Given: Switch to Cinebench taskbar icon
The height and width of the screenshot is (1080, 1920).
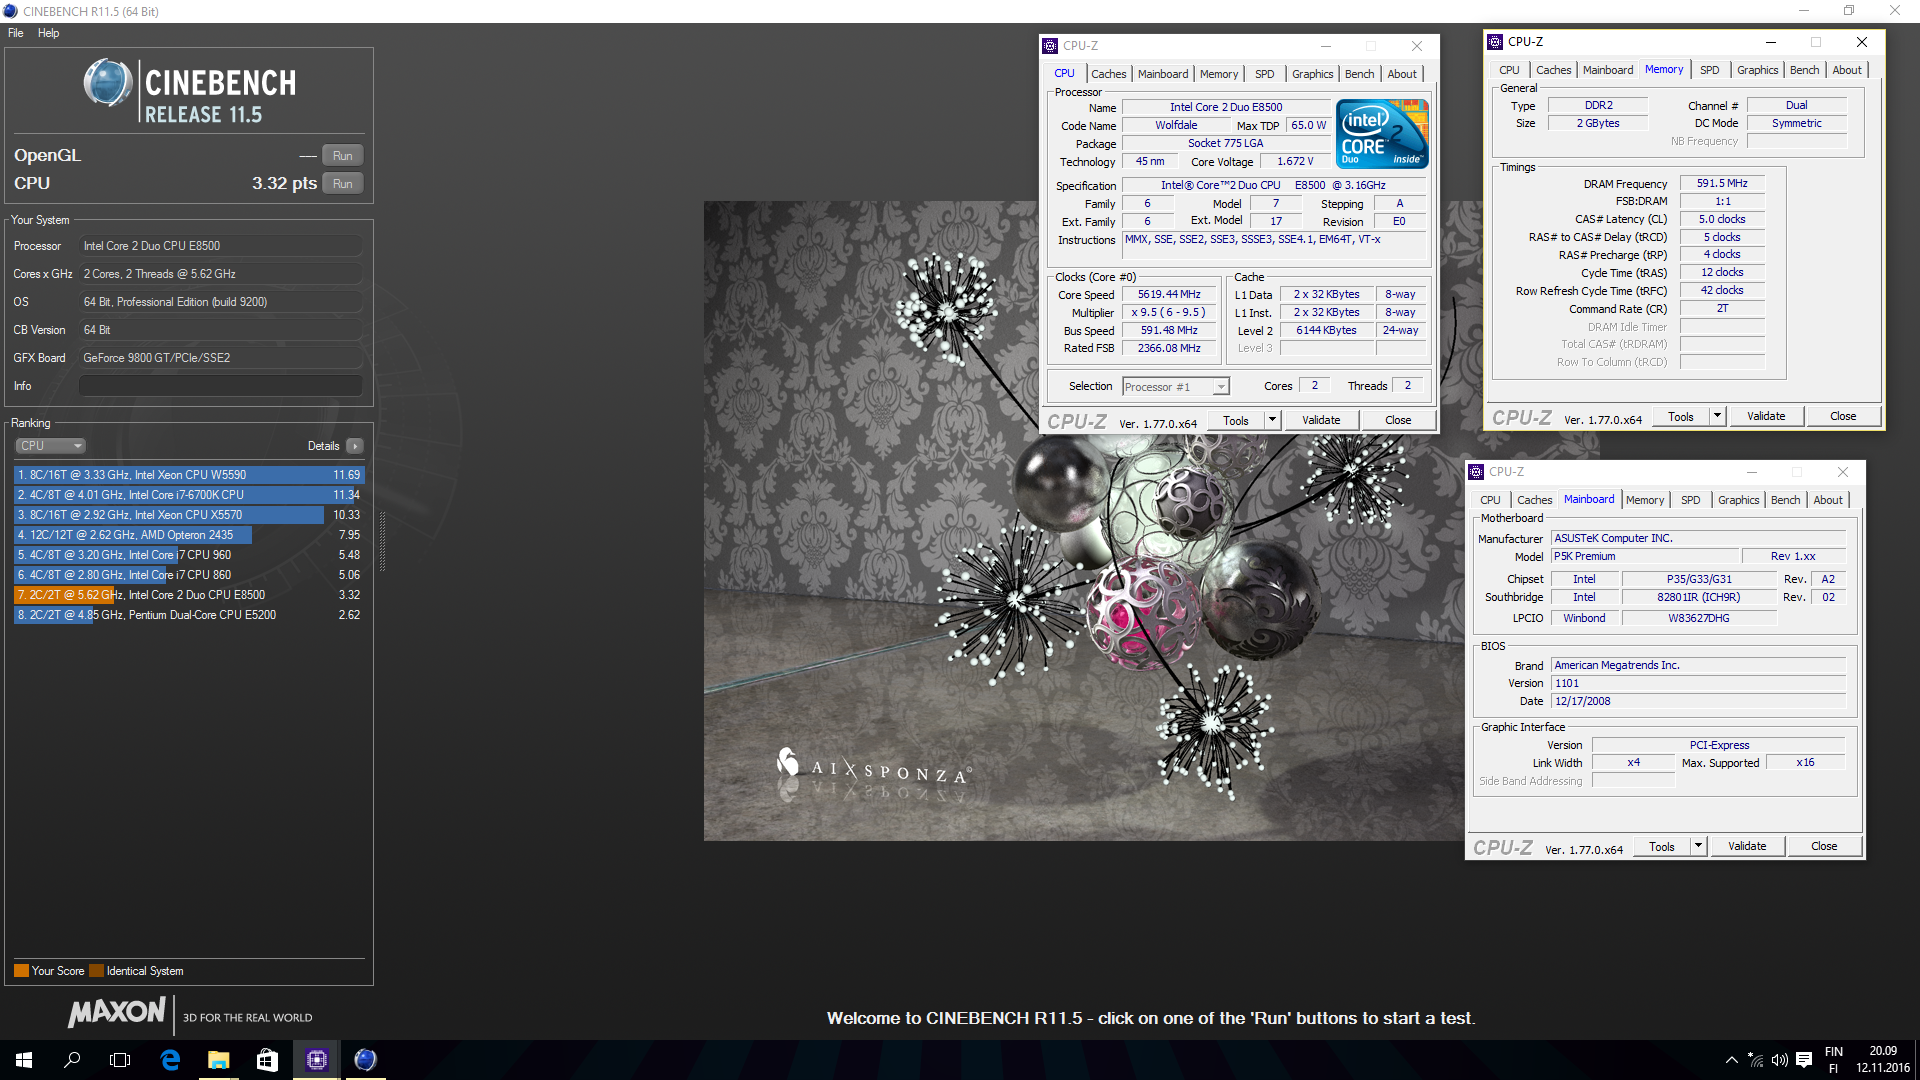Looking at the screenshot, I should (365, 1060).
